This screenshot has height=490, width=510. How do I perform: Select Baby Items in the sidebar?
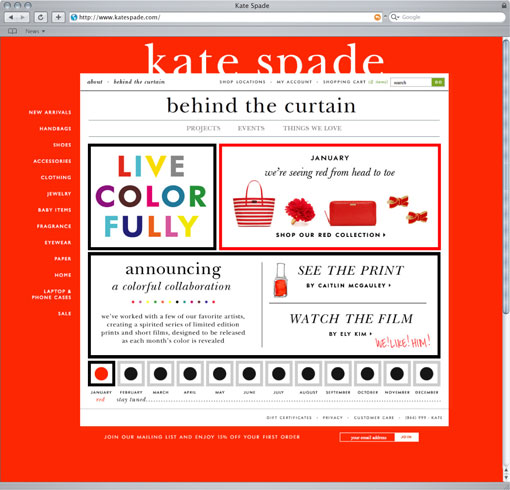[54, 210]
